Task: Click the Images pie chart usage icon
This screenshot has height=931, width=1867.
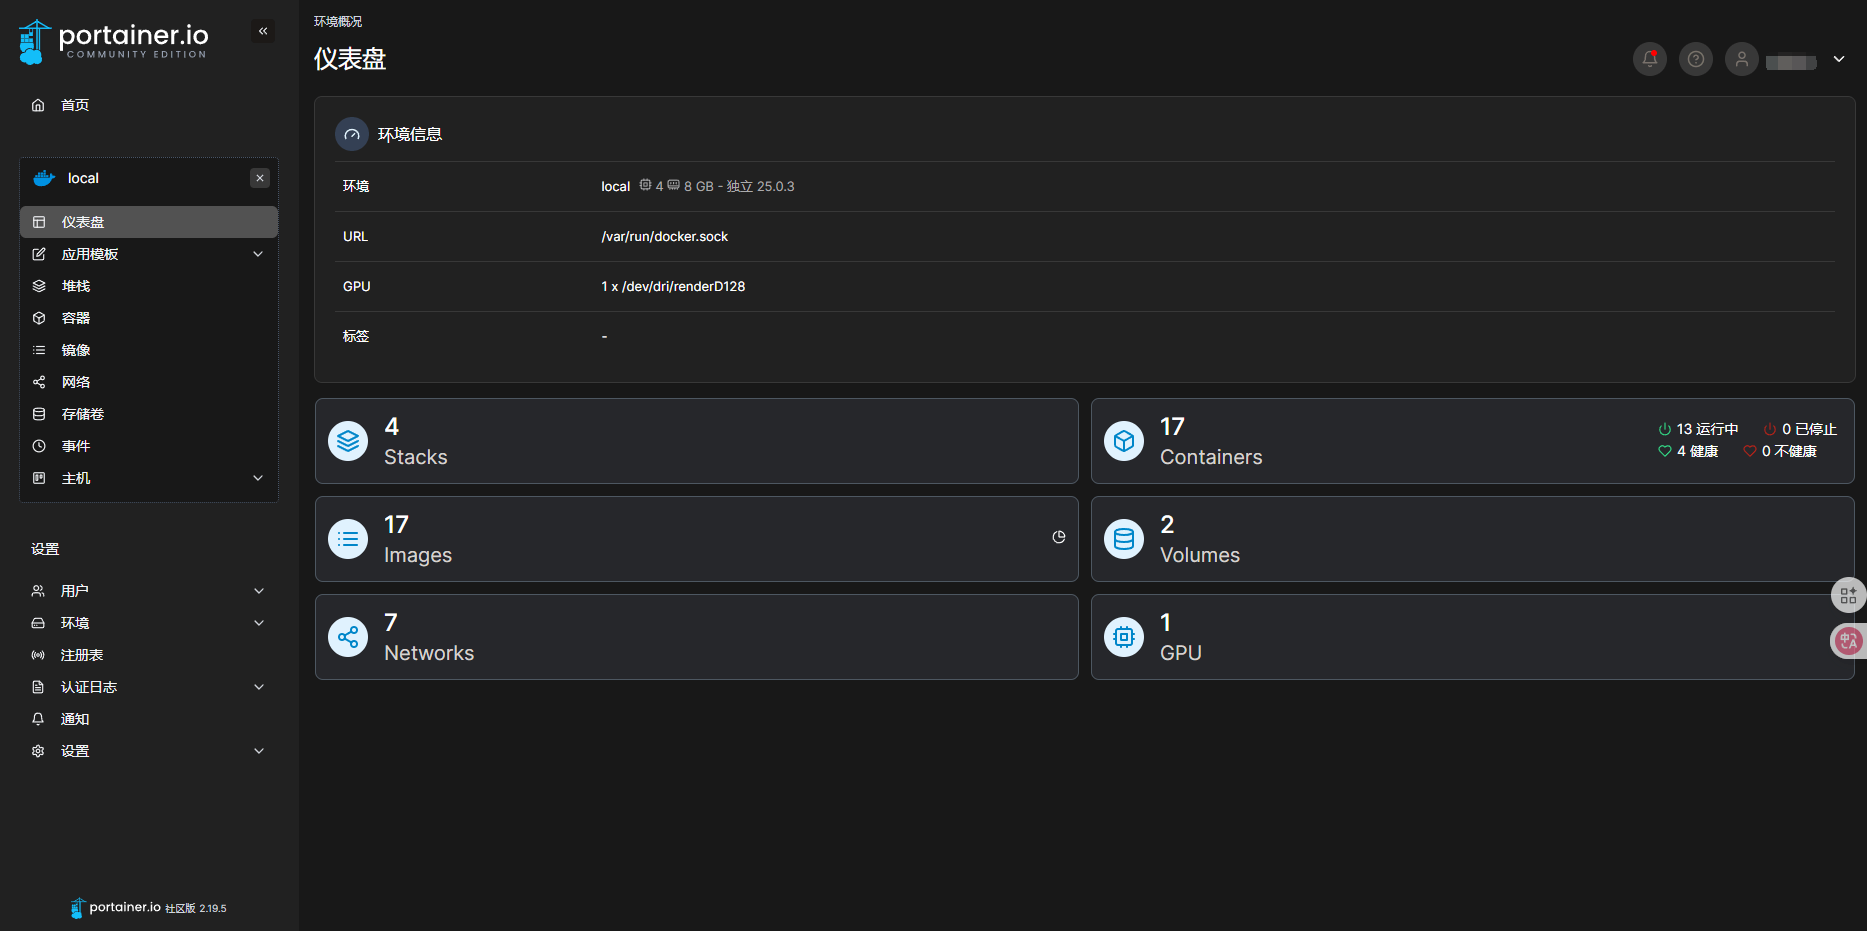Action: 1058,537
